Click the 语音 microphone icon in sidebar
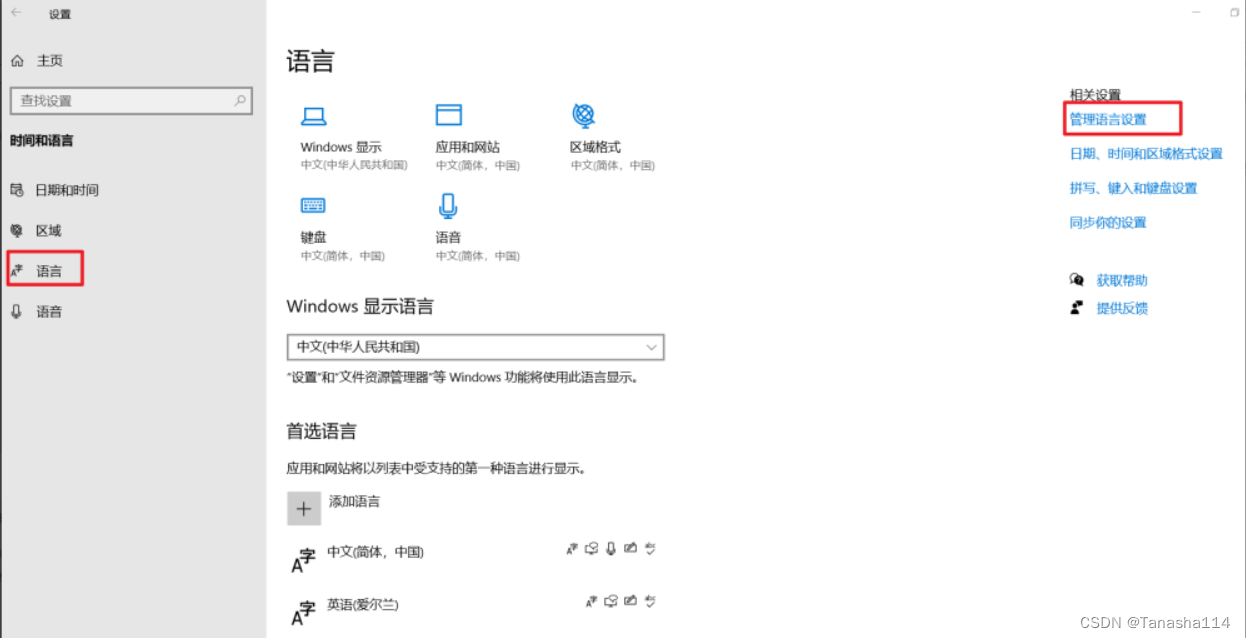The height and width of the screenshot is (638, 1246). pyautogui.click(x=16, y=312)
